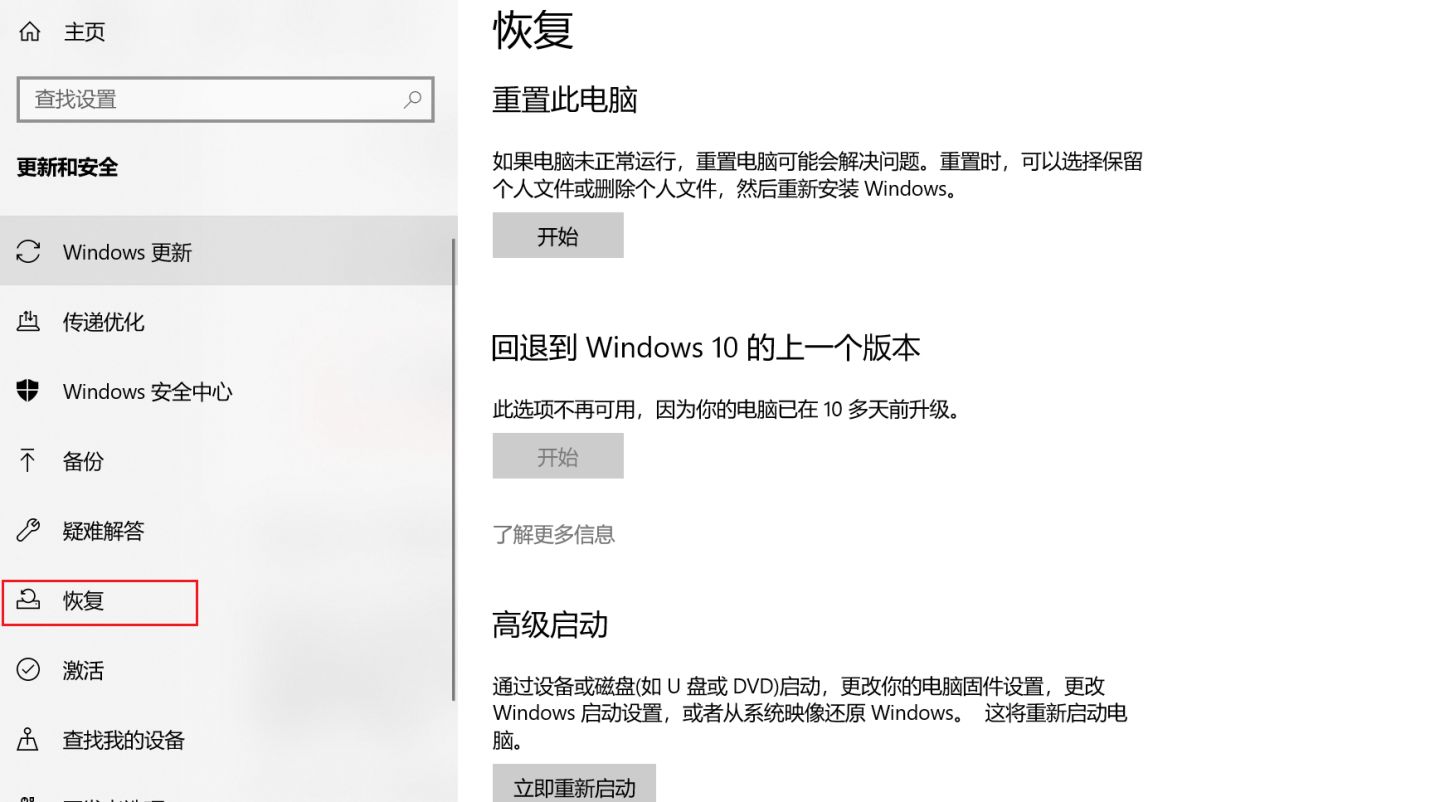Click the 查找我的设备 icon

point(28,740)
